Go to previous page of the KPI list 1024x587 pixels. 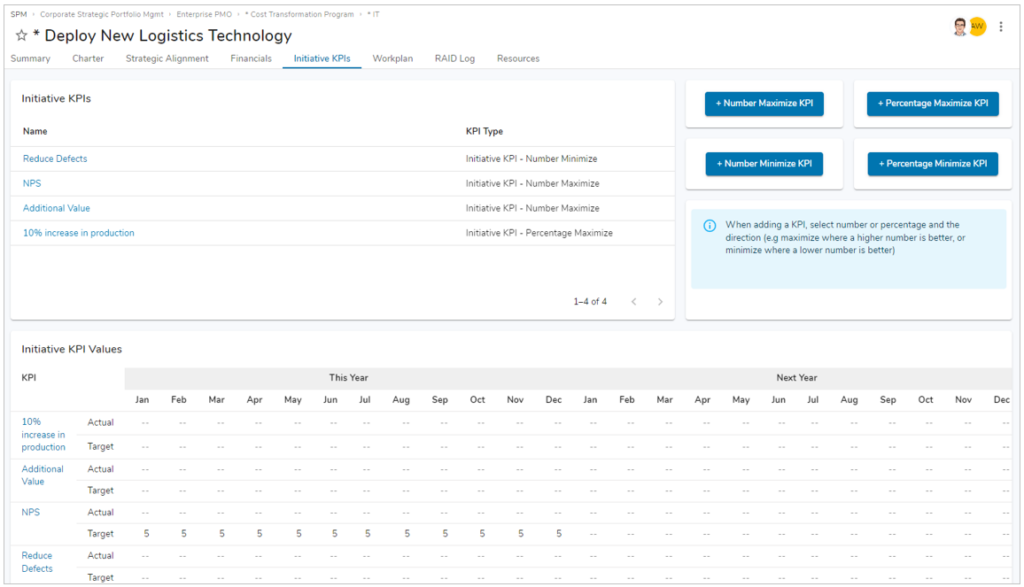[x=633, y=301]
